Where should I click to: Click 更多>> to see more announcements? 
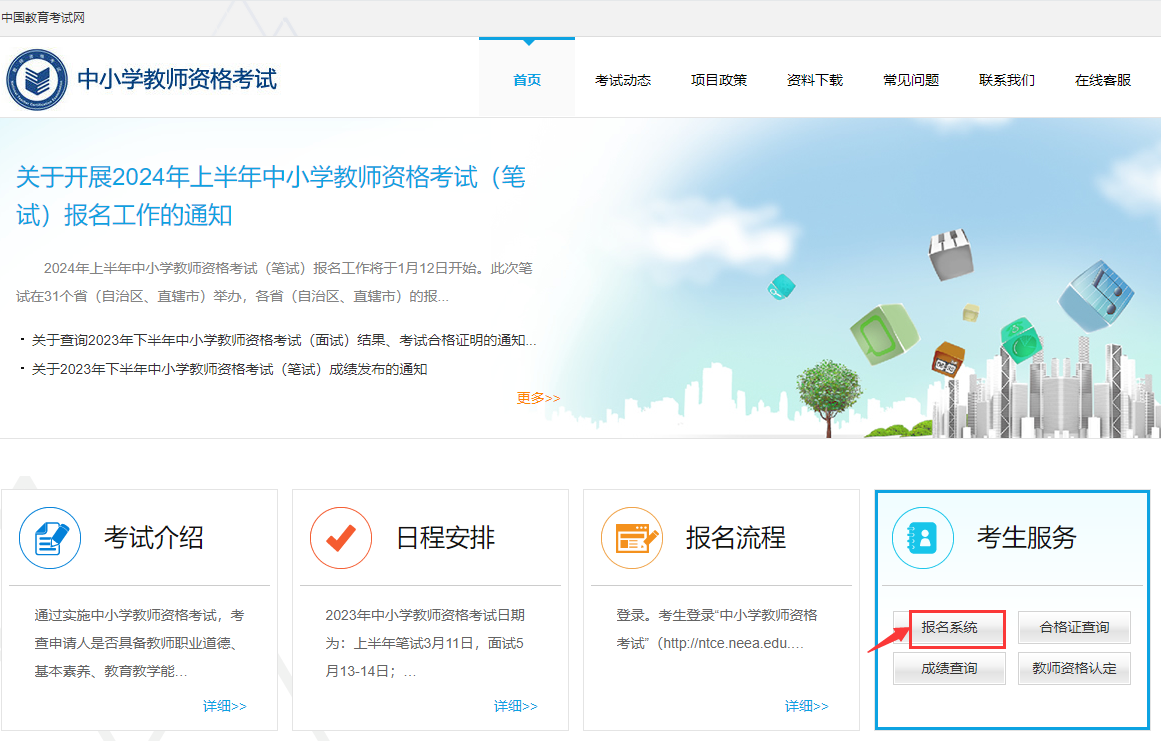538,398
